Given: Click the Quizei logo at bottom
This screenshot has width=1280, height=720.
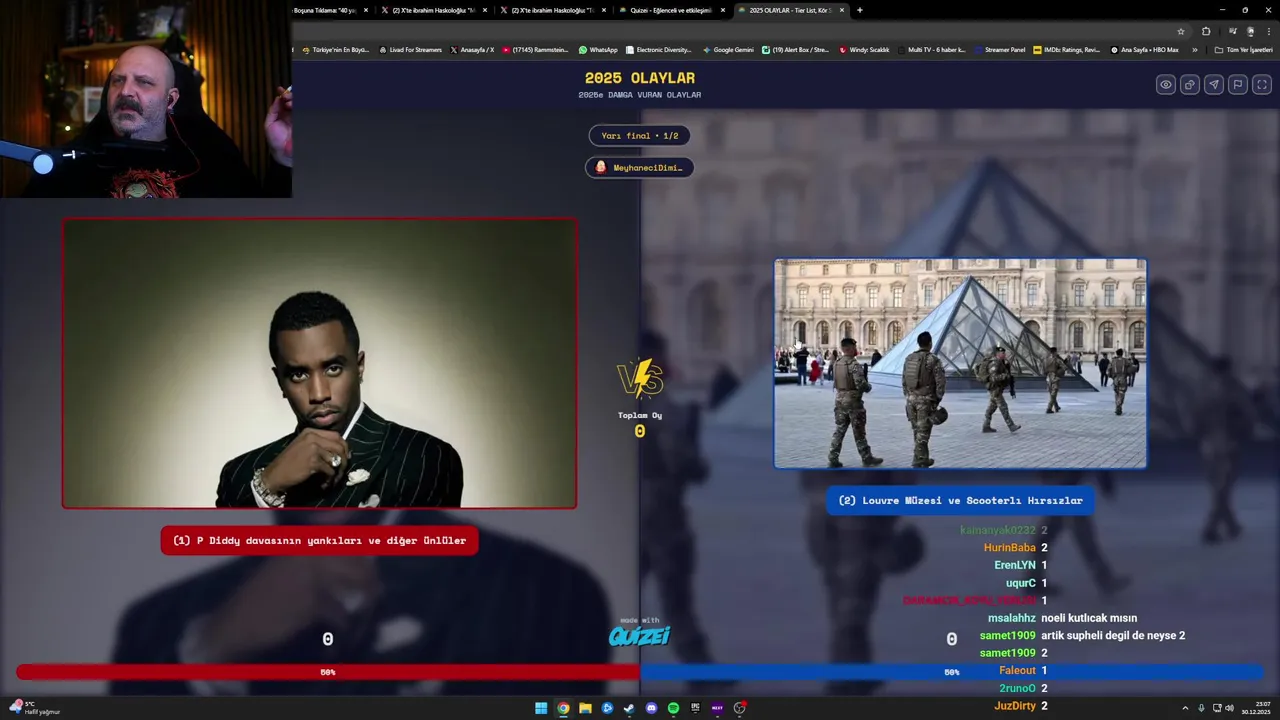Looking at the screenshot, I should tap(640, 634).
